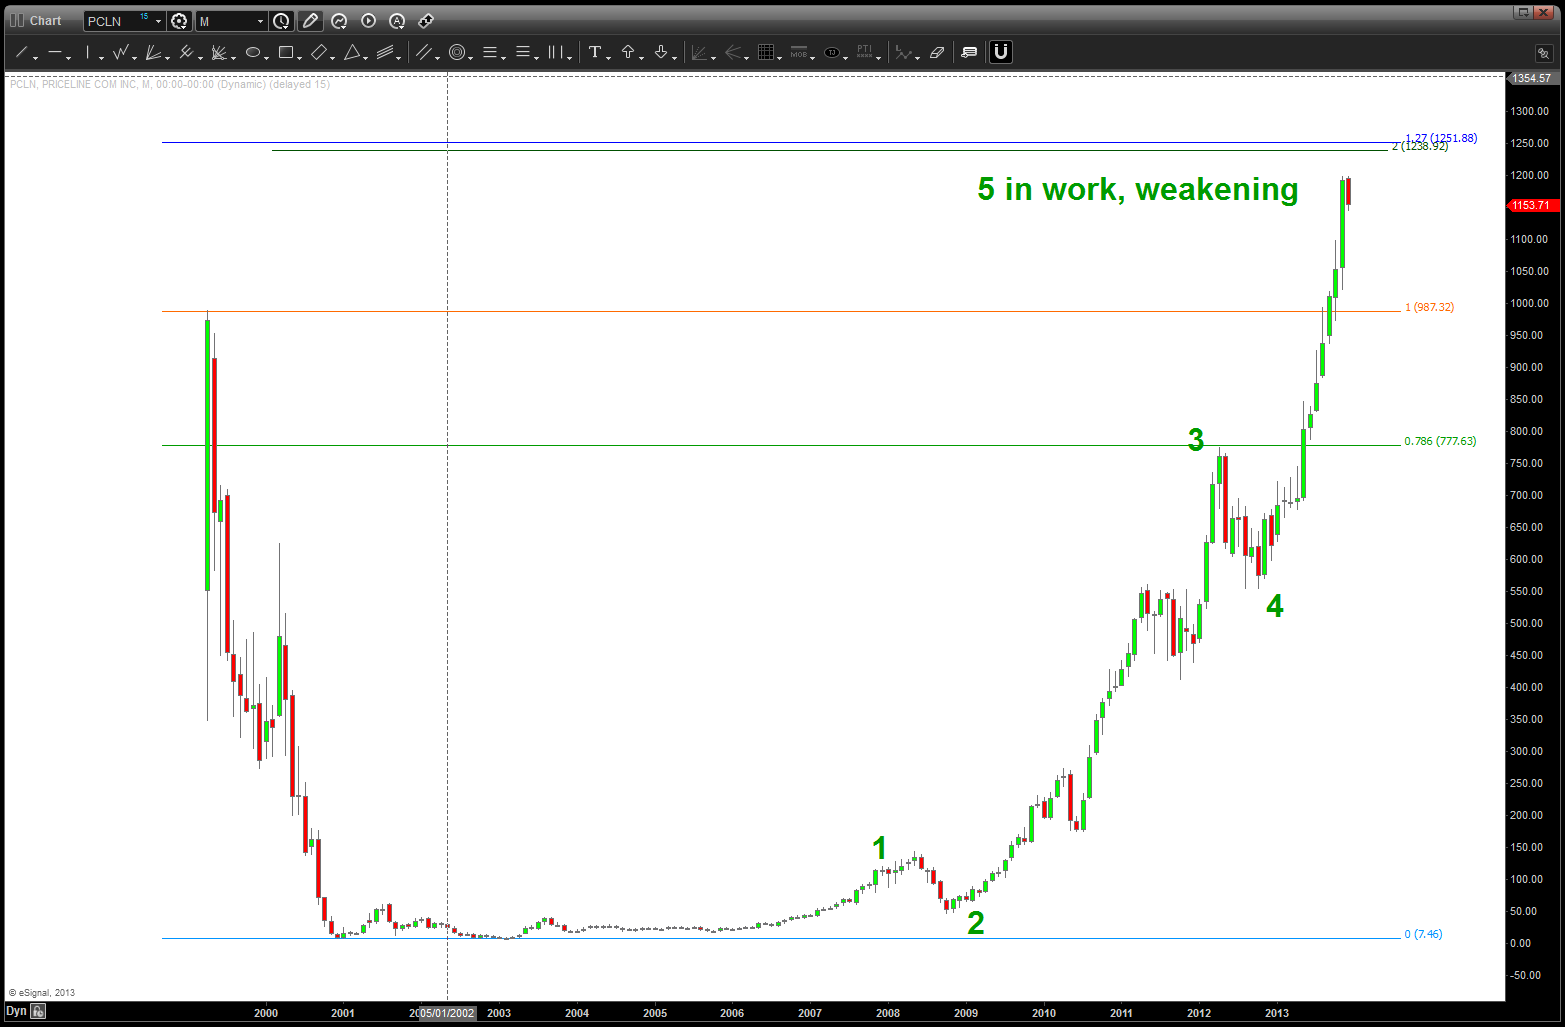The height and width of the screenshot is (1027, 1565).
Task: Select the Text annotation tool
Action: 595,52
